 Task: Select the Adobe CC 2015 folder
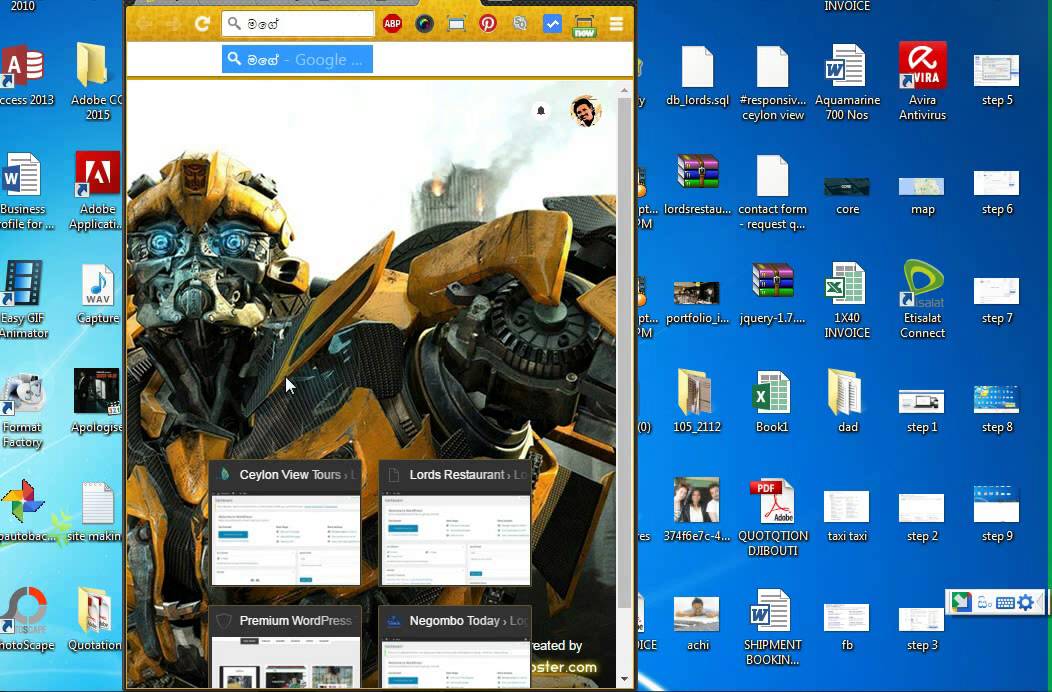[x=96, y=82]
